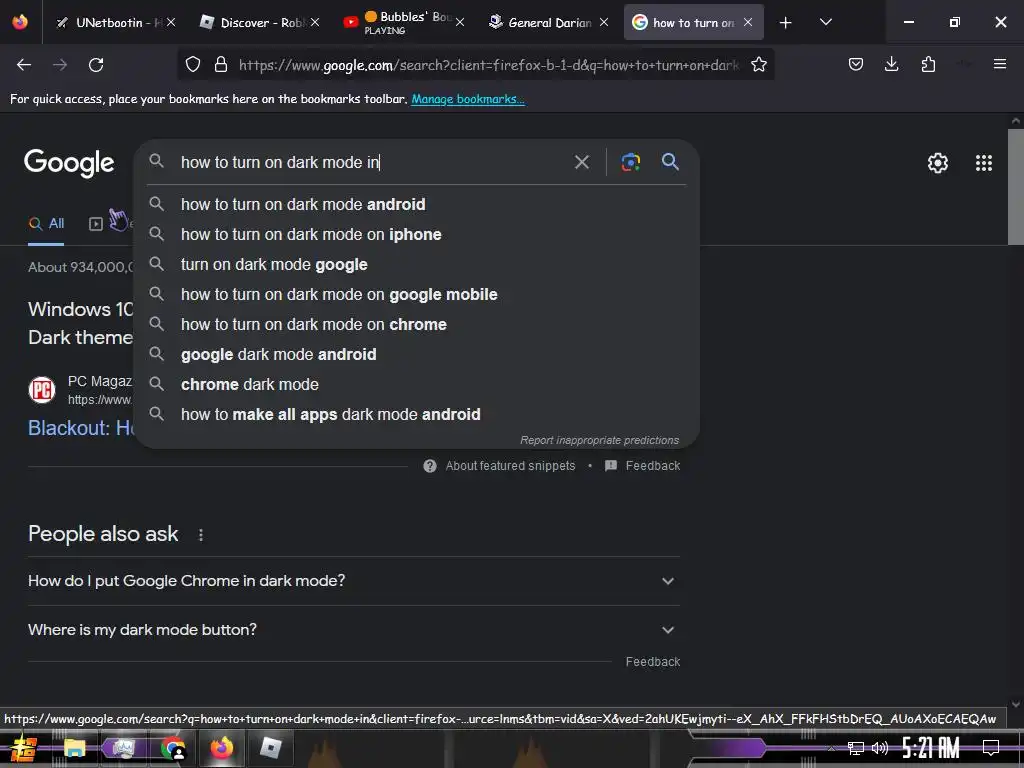Click the page vertical scrollbar thumb
This screenshot has width=1024, height=768.
click(1016, 187)
